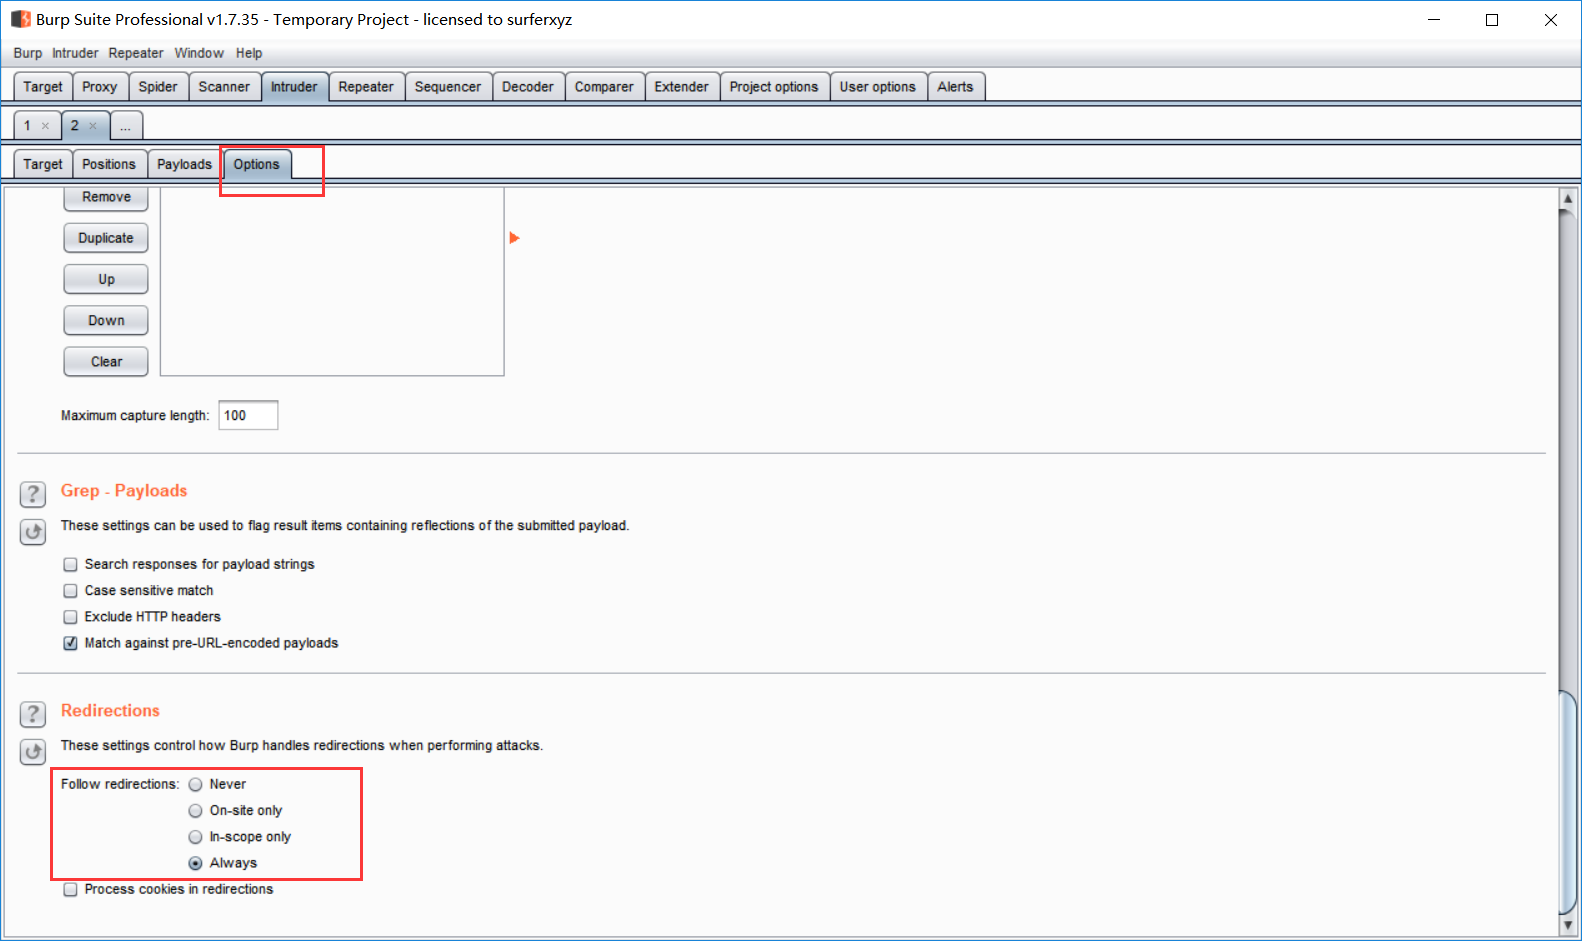The height and width of the screenshot is (941, 1582).
Task: Select the Options sub-tab
Action: [257, 164]
